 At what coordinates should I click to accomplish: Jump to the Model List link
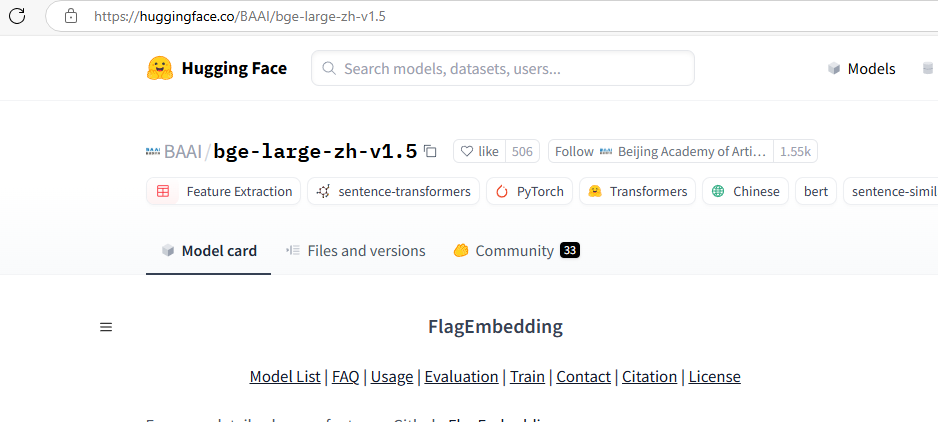(285, 377)
